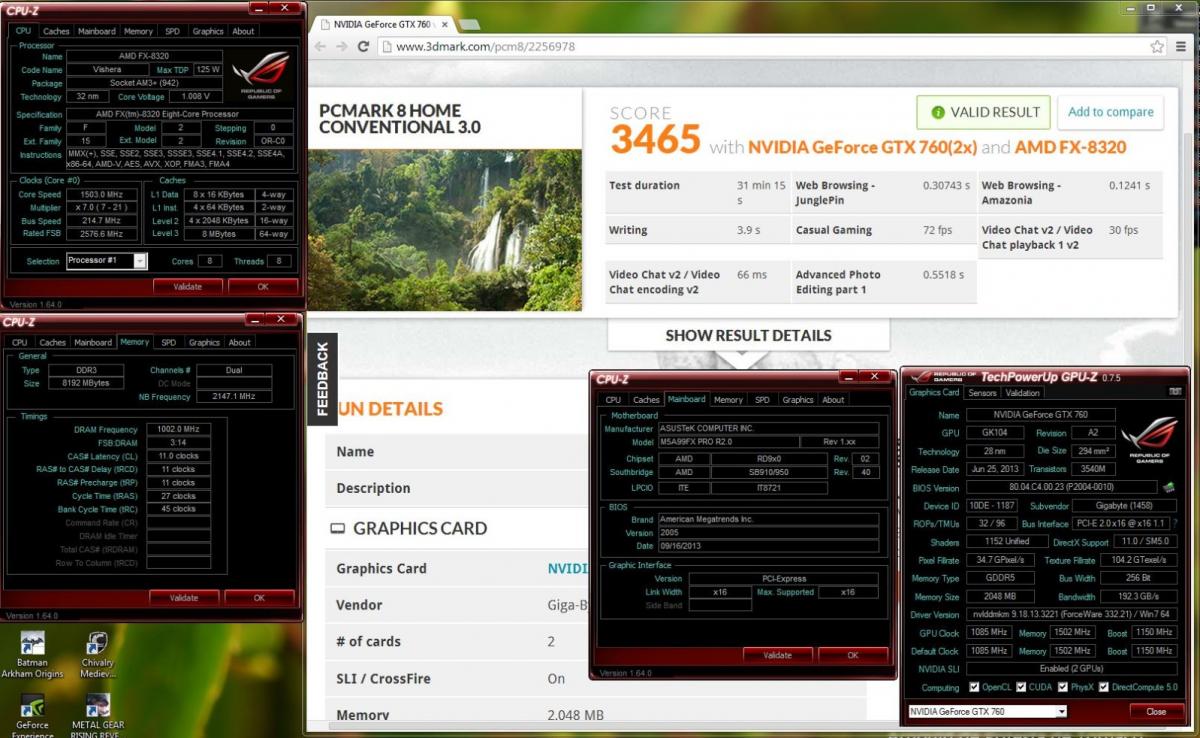The image size is (1200, 738).
Task: Click the score 3465
Action: click(655, 140)
